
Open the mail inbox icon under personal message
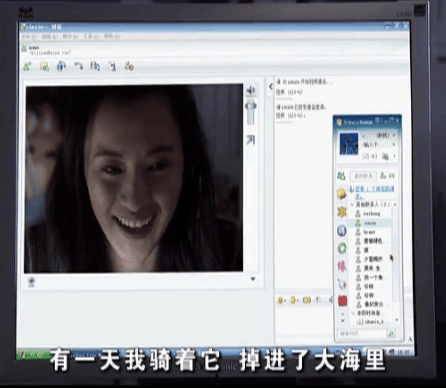click(369, 156)
